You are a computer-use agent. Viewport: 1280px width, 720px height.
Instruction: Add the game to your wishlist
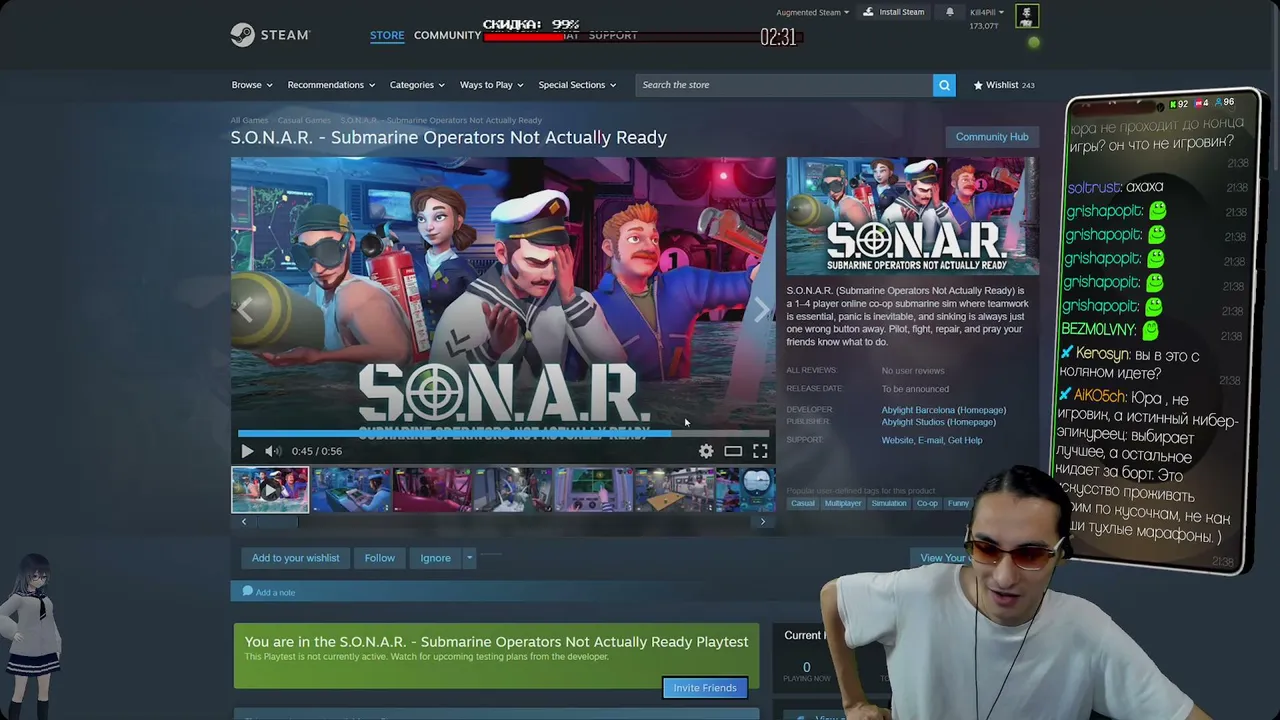click(295, 558)
